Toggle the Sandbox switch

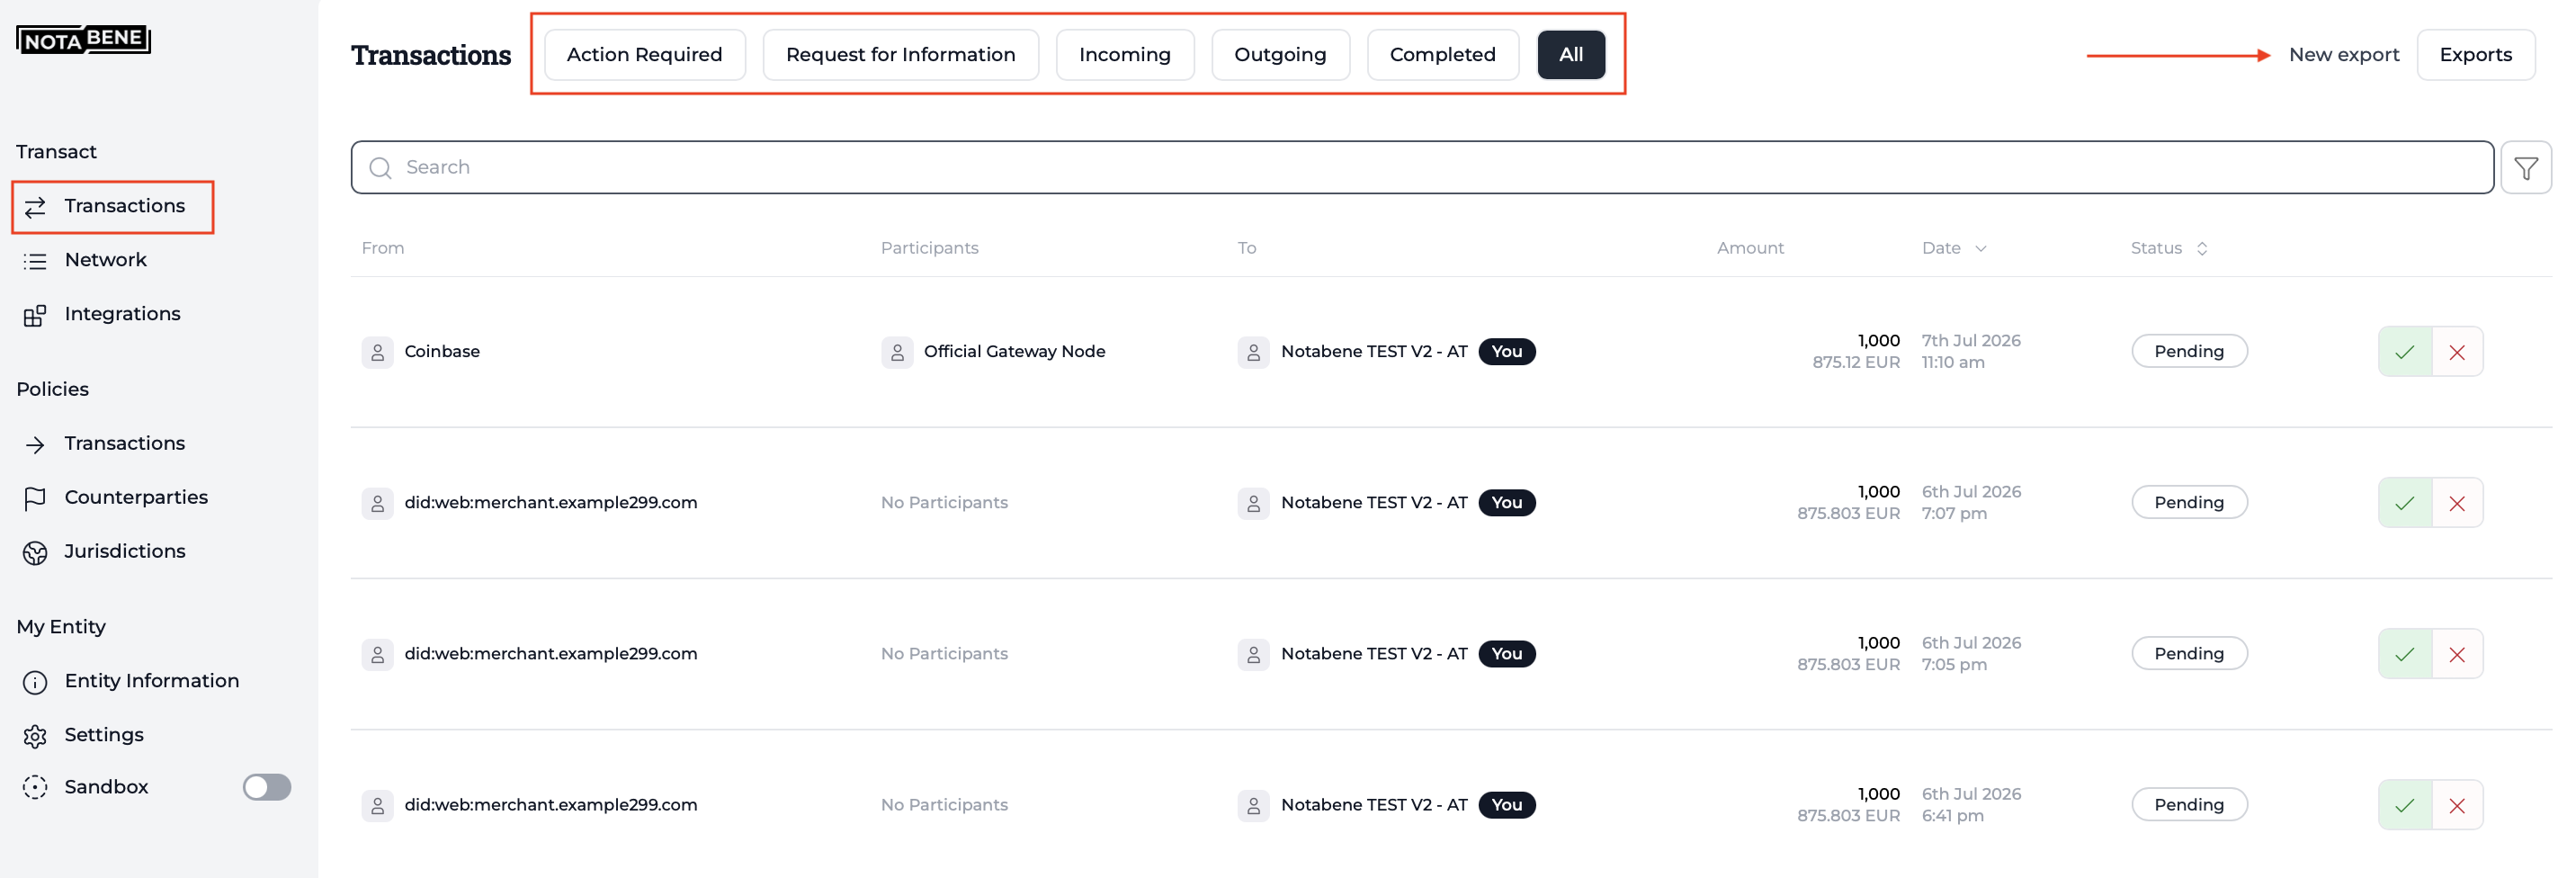(267, 788)
